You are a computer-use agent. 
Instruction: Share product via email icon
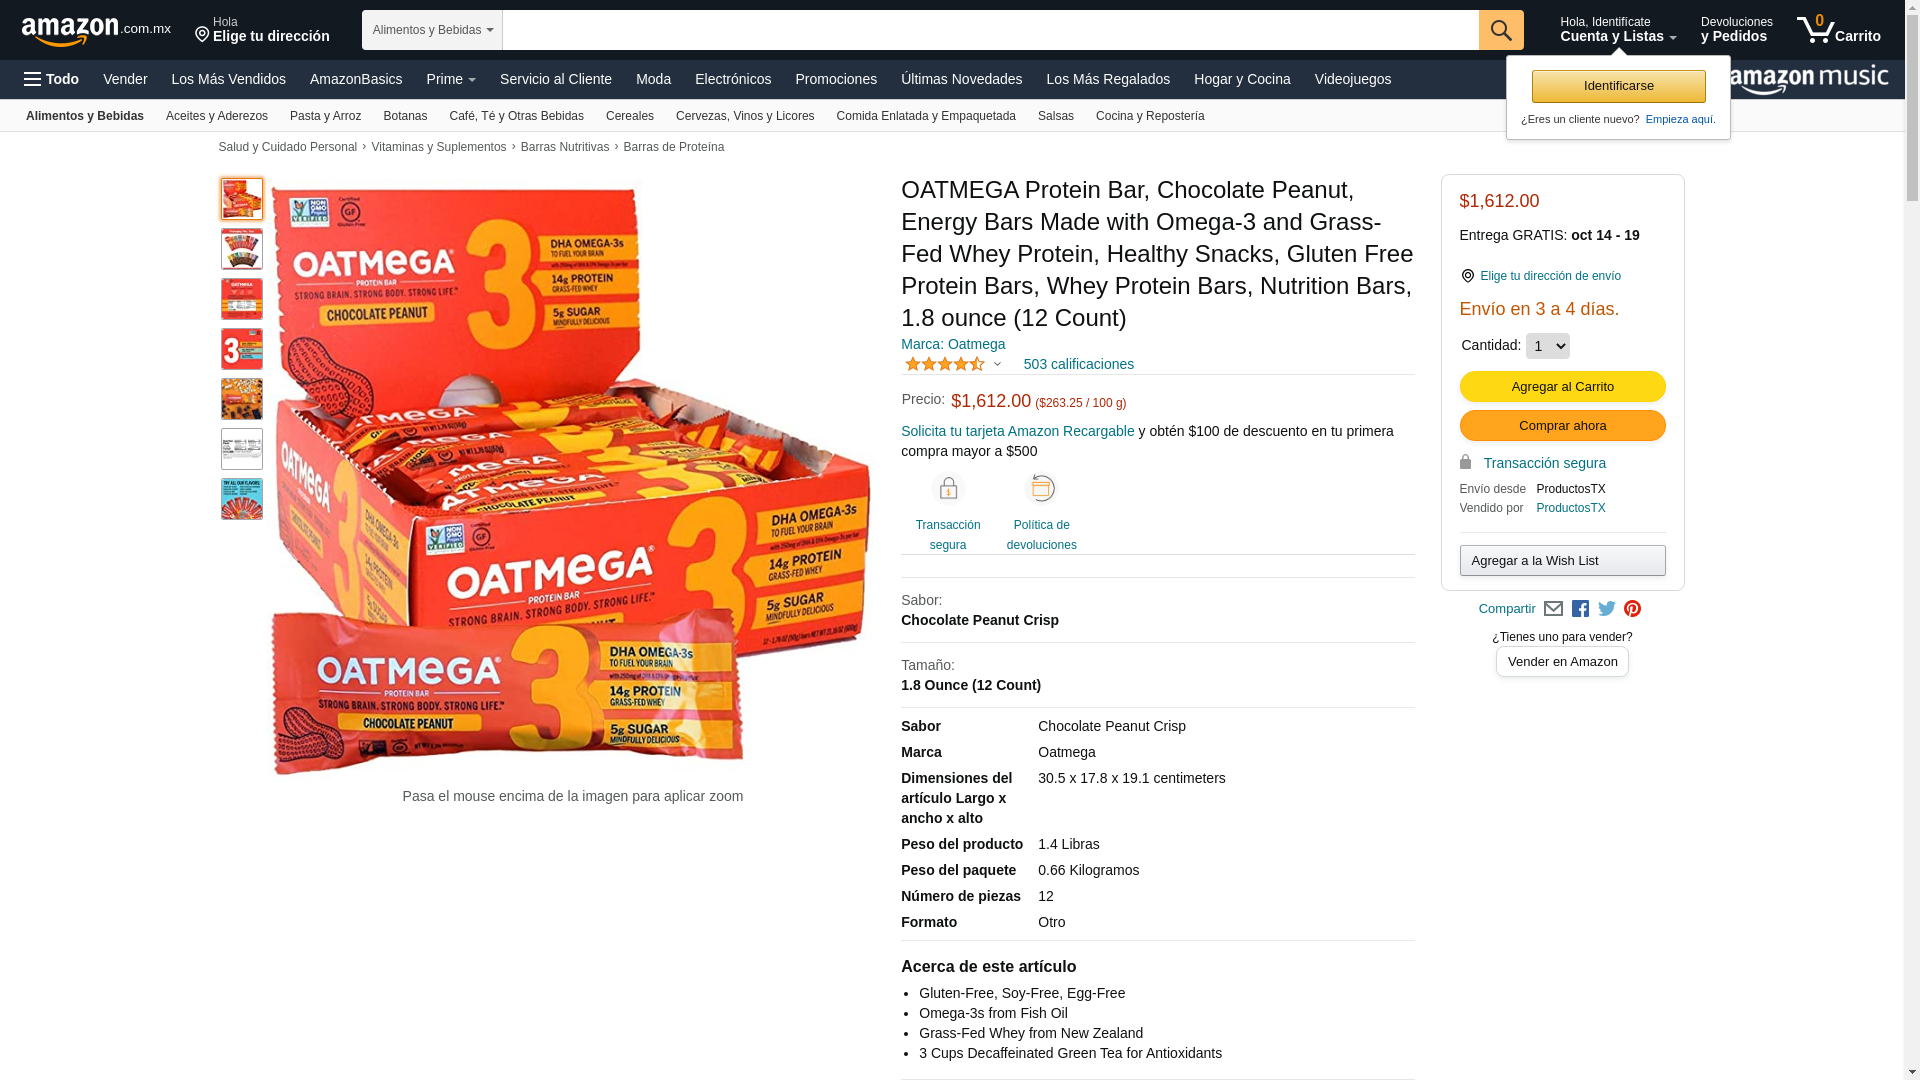click(x=1553, y=609)
